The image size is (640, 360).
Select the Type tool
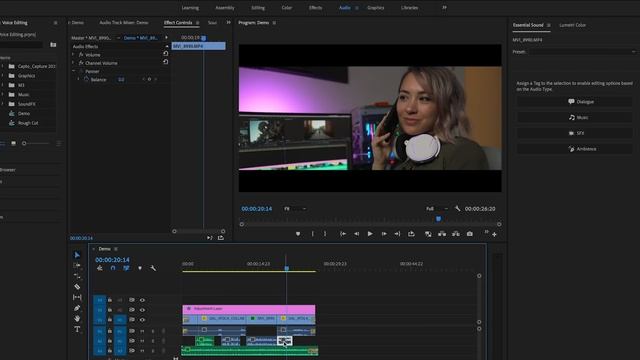click(77, 329)
